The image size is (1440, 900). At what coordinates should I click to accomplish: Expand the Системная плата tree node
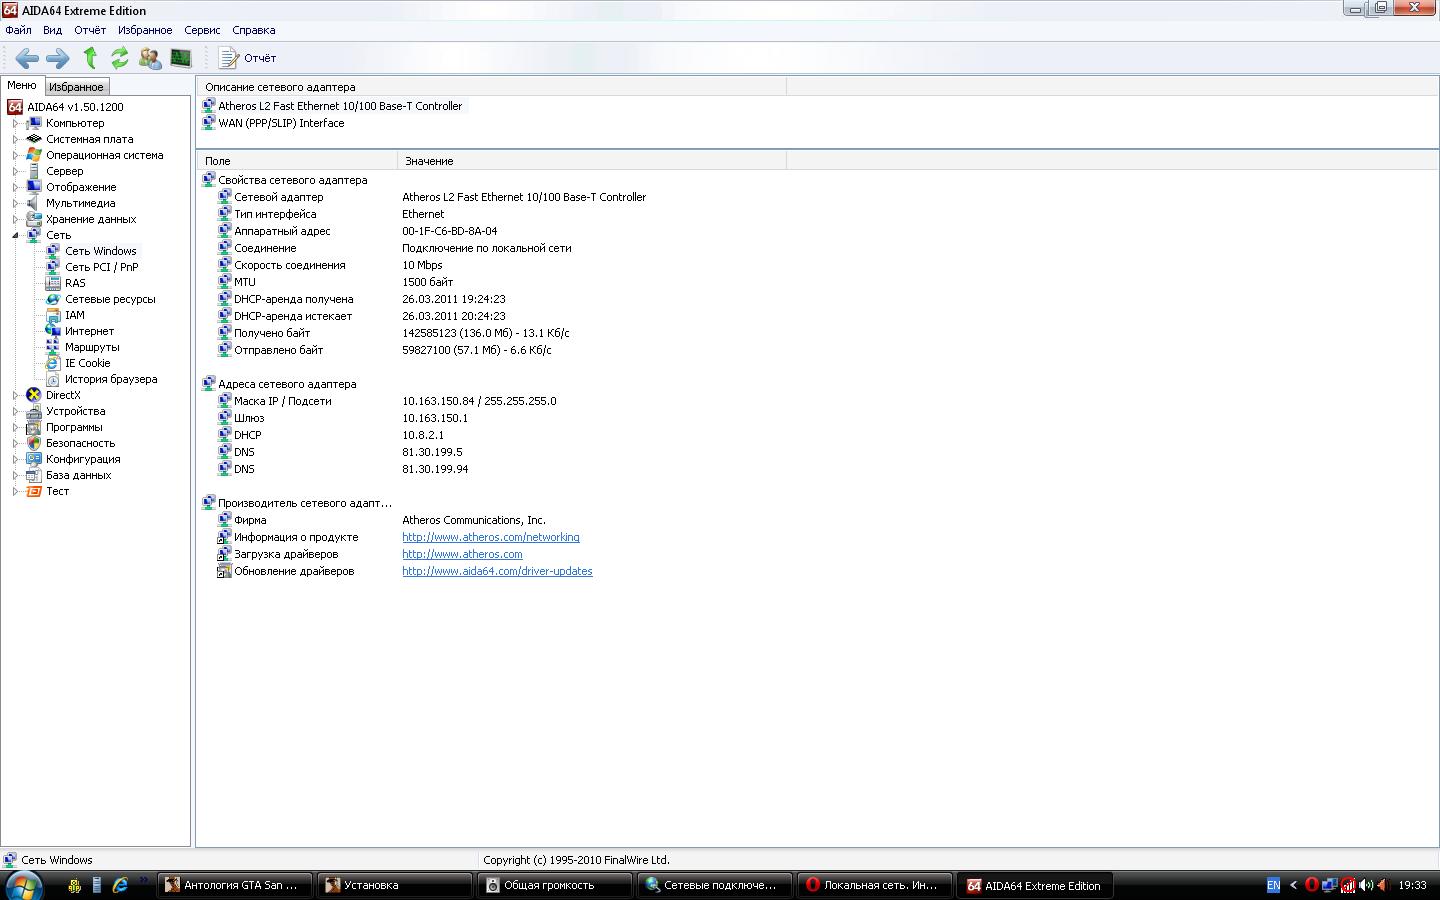(15, 139)
